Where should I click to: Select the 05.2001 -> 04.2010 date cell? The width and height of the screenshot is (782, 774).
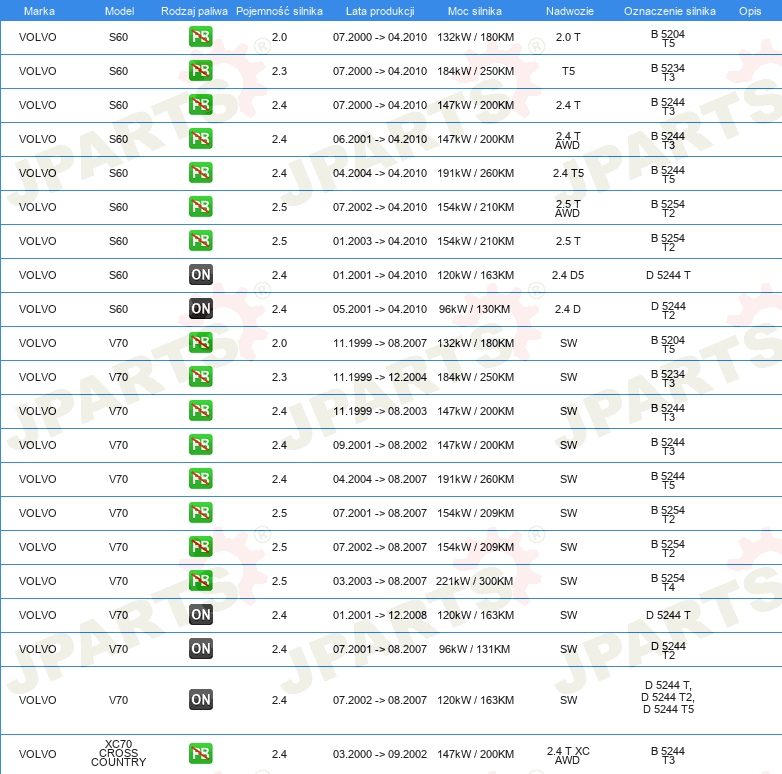380,309
